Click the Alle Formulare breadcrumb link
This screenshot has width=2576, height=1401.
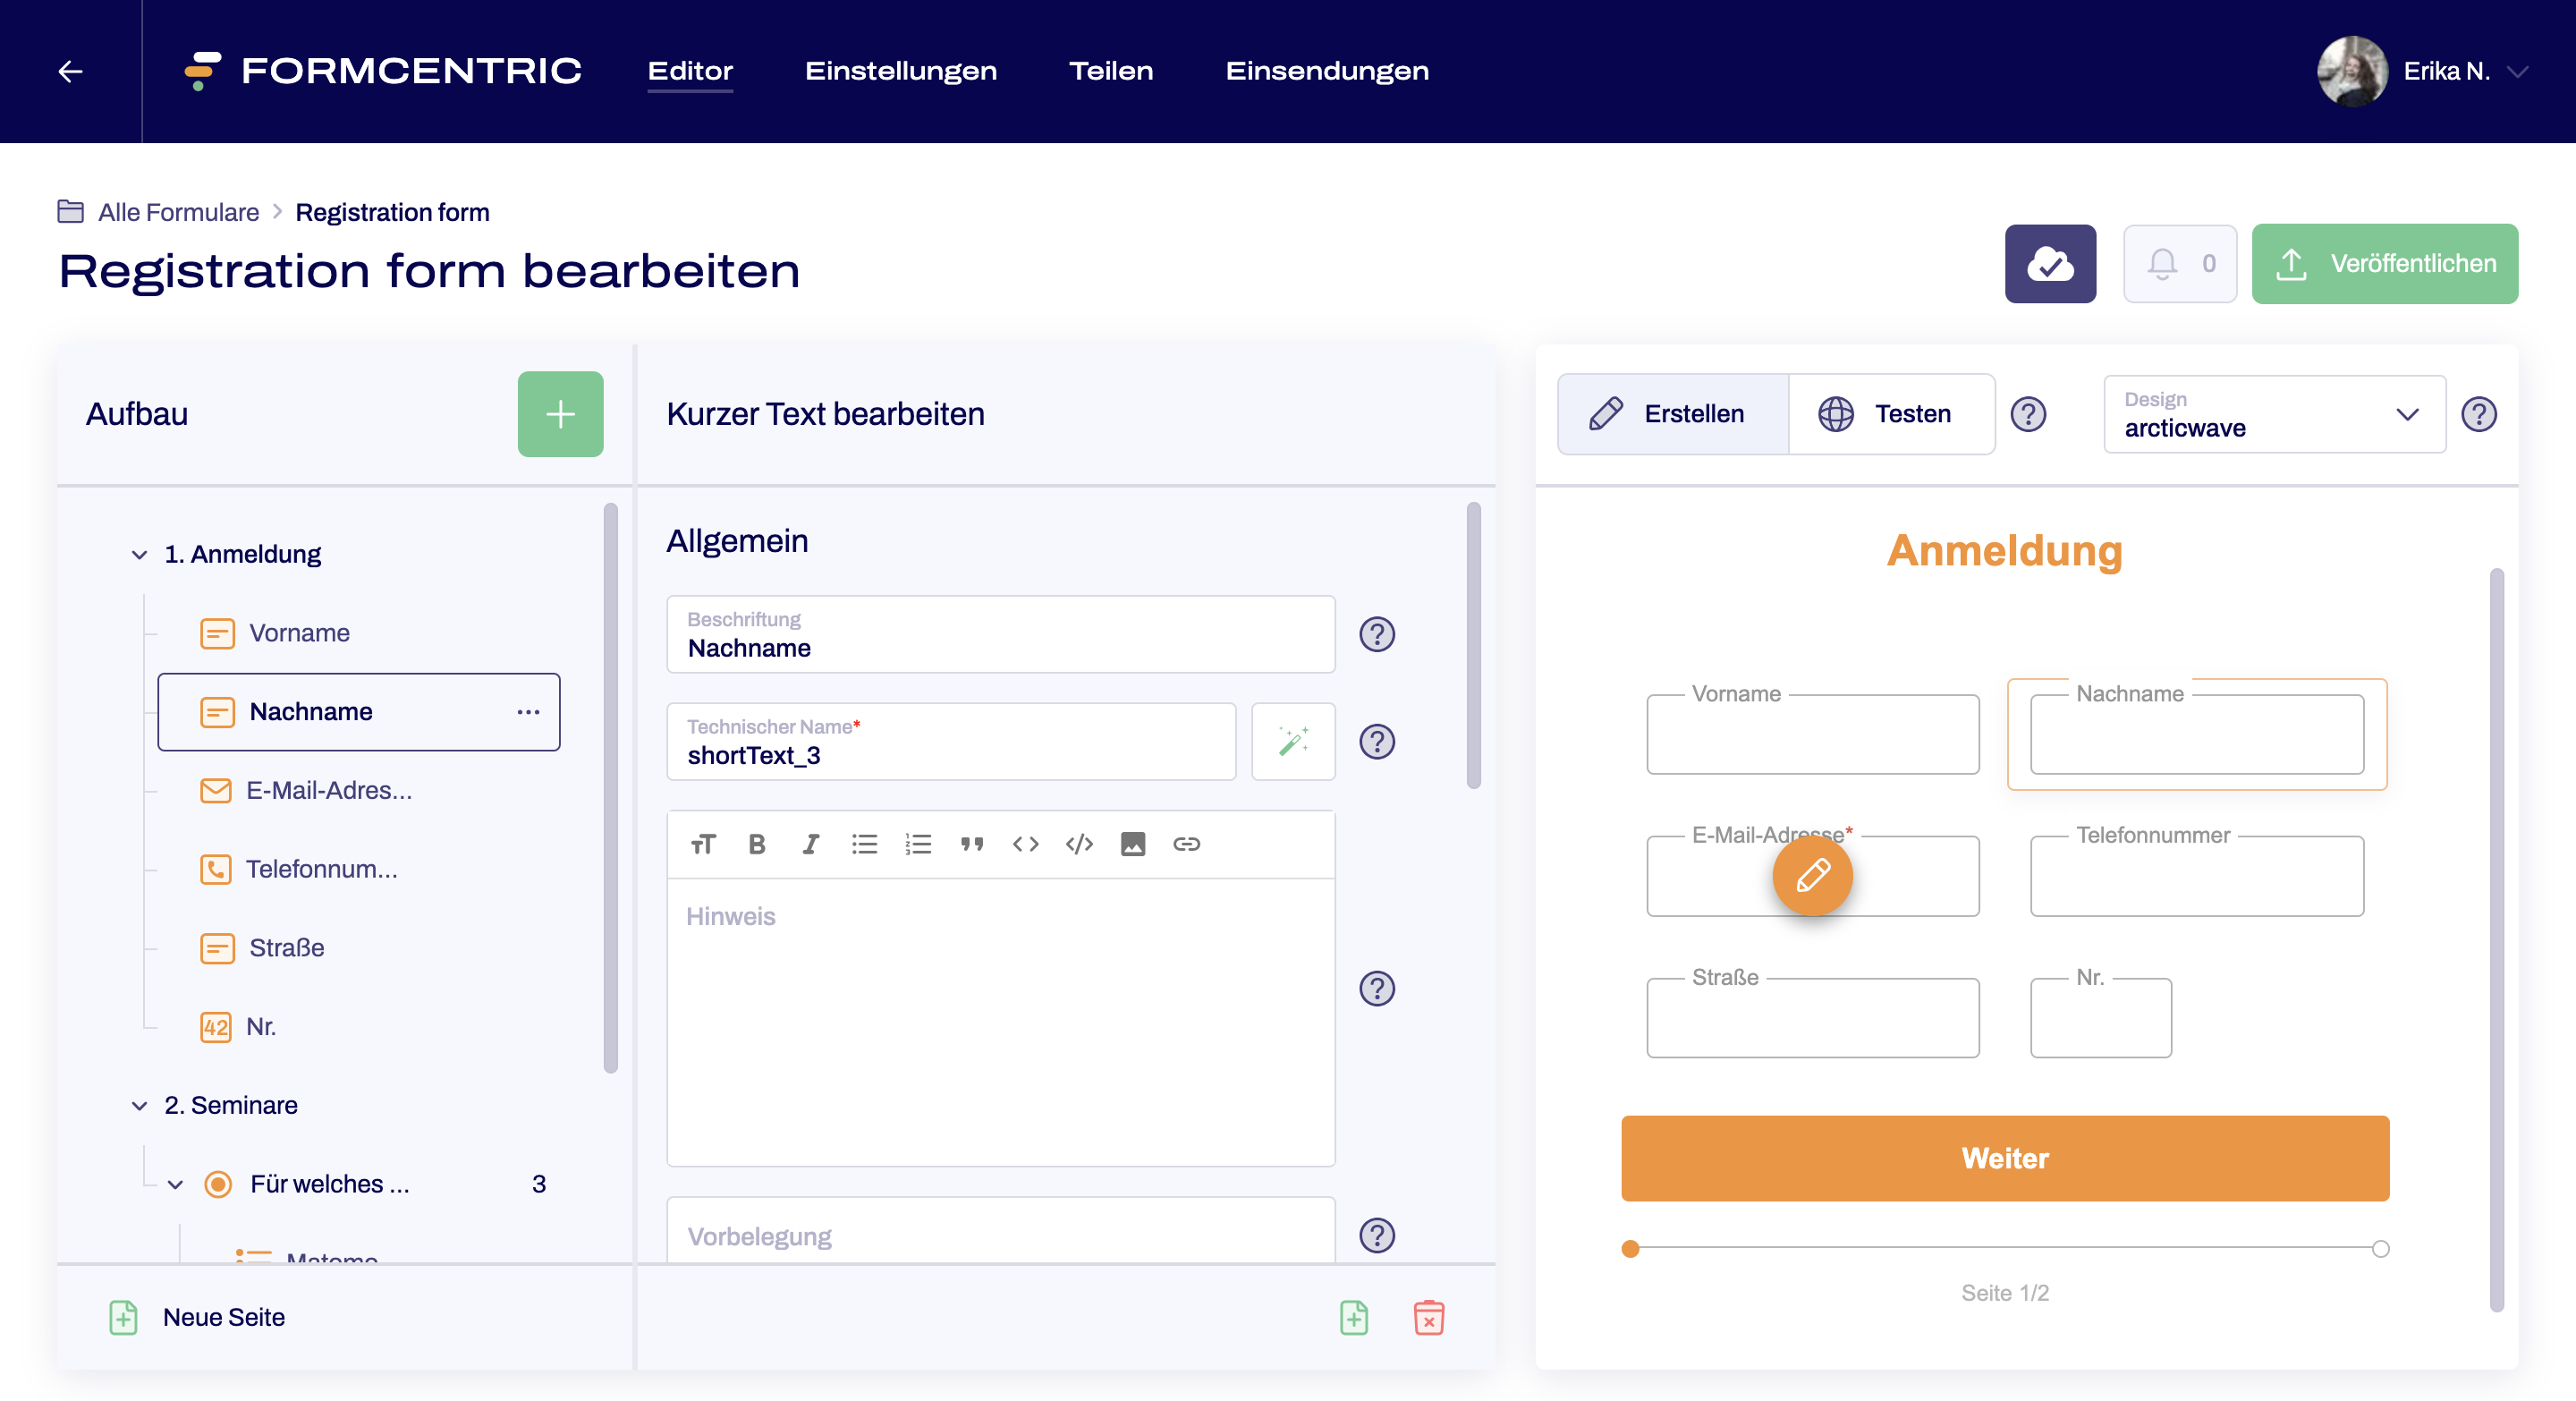click(178, 212)
